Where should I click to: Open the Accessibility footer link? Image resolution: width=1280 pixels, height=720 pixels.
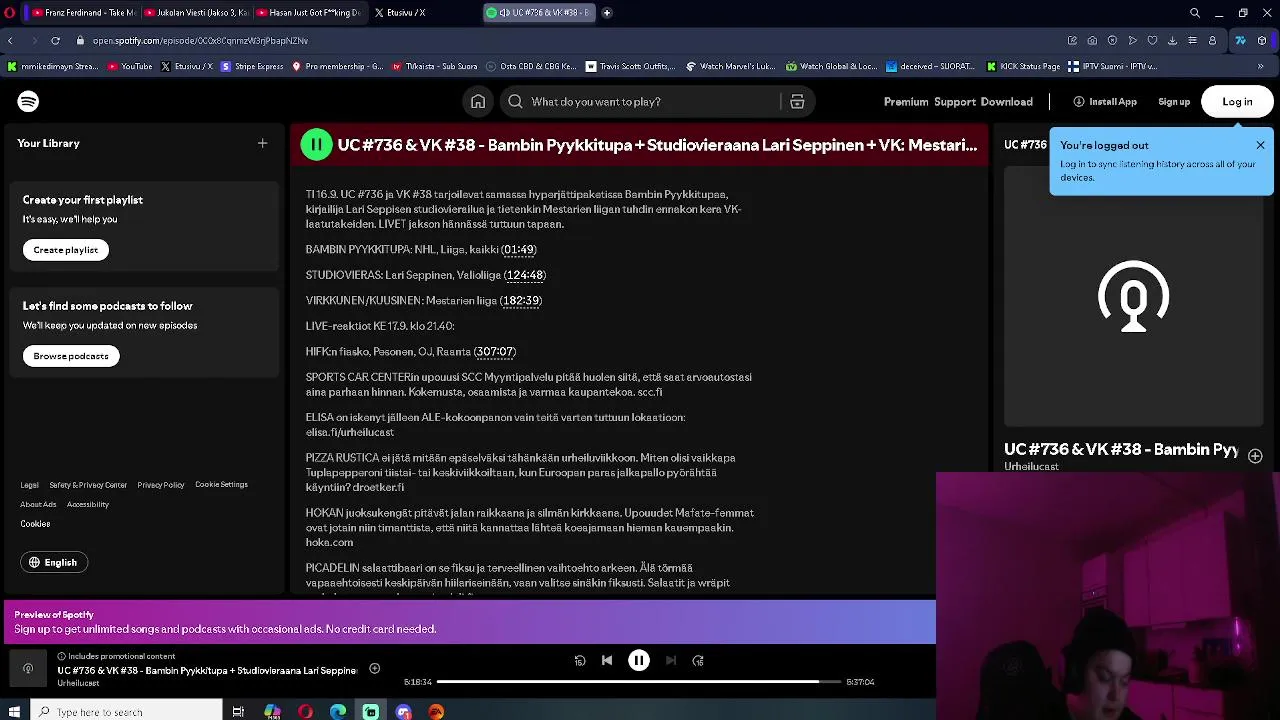pos(88,504)
